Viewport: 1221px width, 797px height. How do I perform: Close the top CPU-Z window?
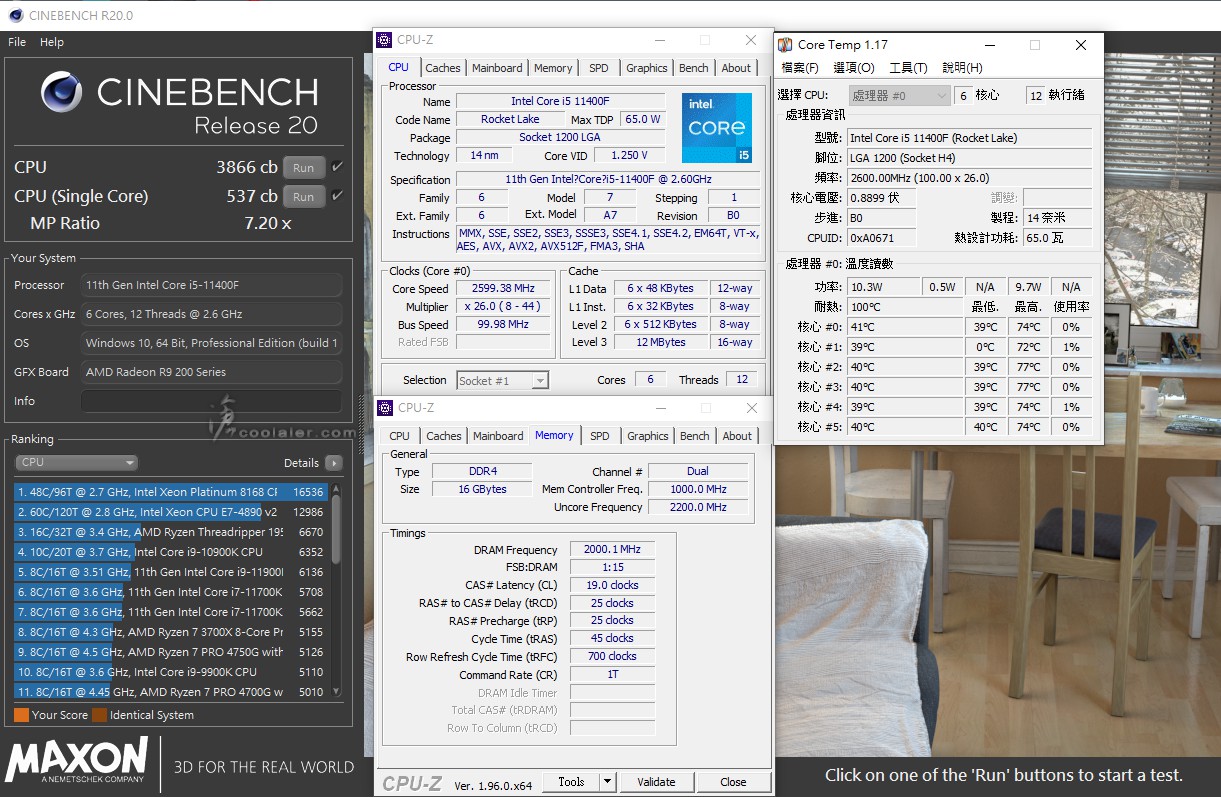[x=750, y=40]
